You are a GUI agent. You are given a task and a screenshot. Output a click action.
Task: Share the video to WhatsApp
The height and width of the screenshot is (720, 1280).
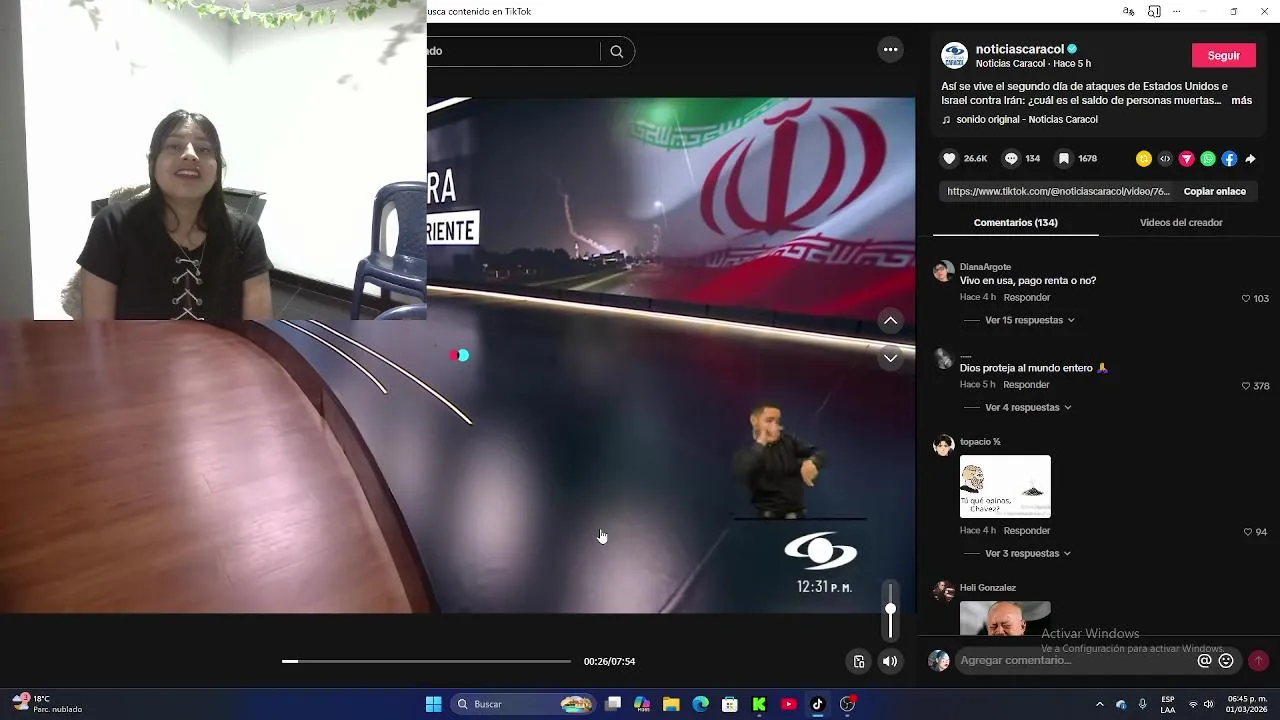(x=1208, y=159)
